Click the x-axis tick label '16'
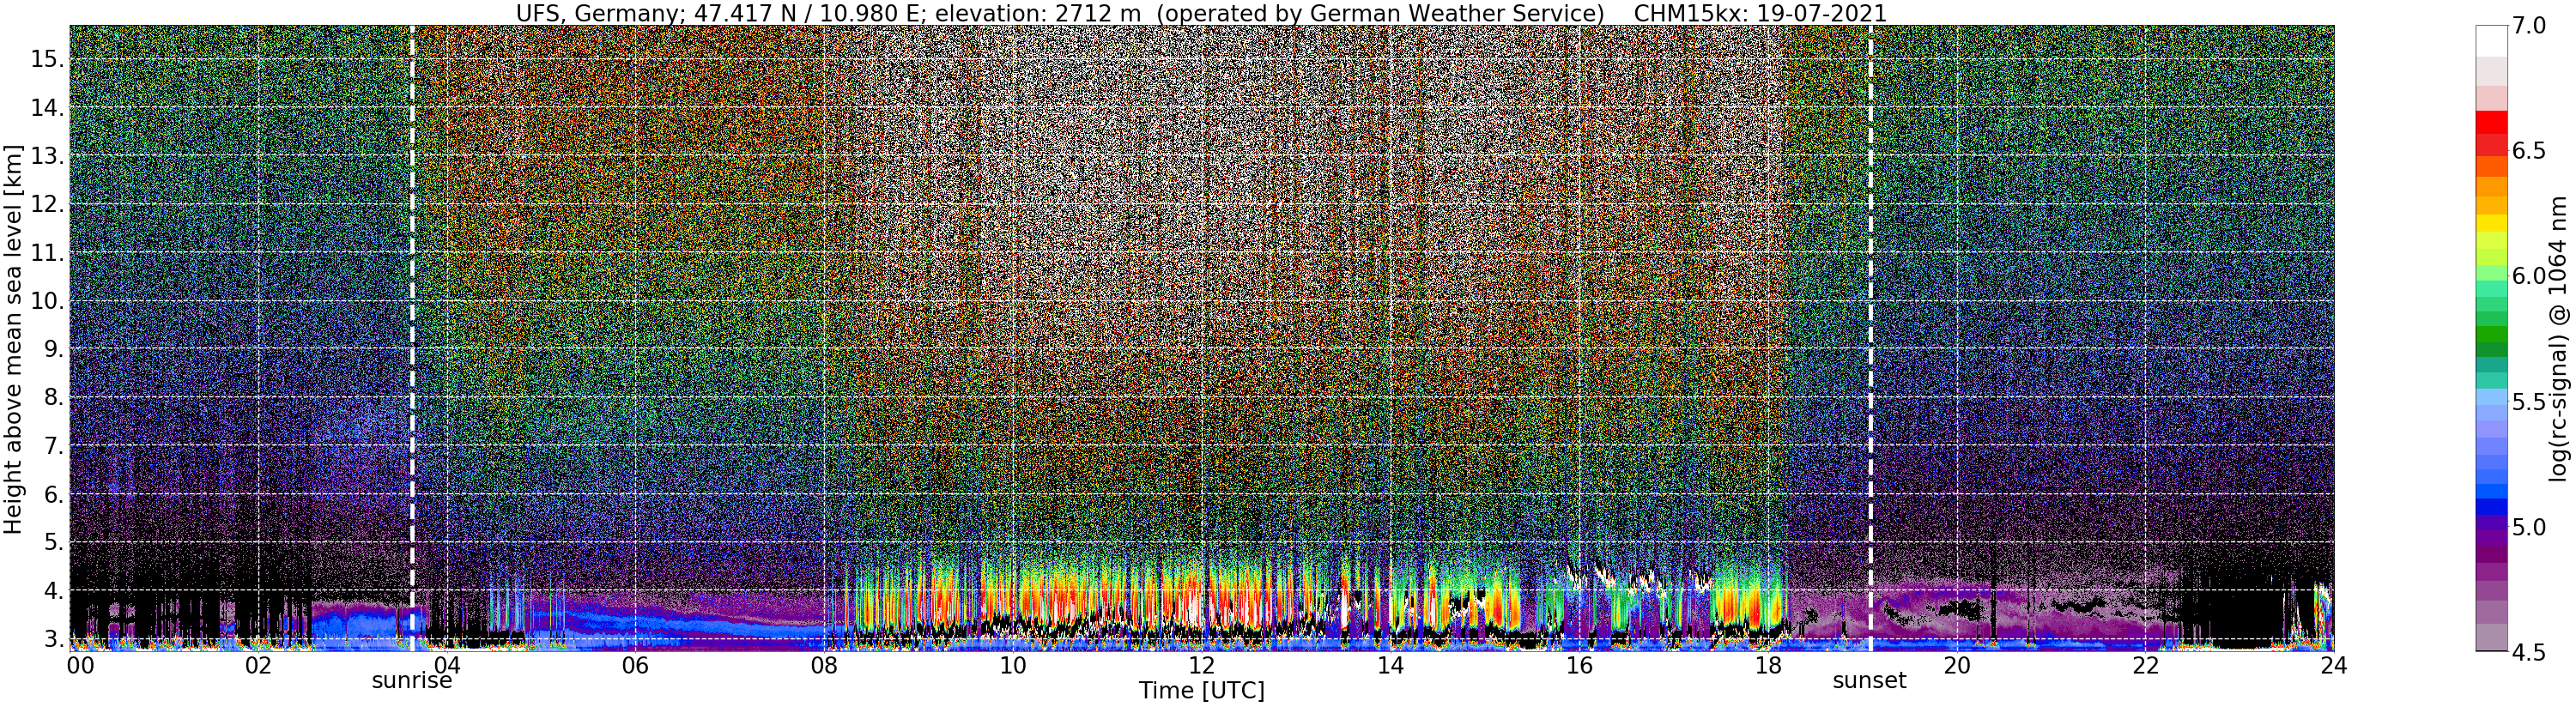Viewport: 2576px width, 707px height. coord(1579,666)
